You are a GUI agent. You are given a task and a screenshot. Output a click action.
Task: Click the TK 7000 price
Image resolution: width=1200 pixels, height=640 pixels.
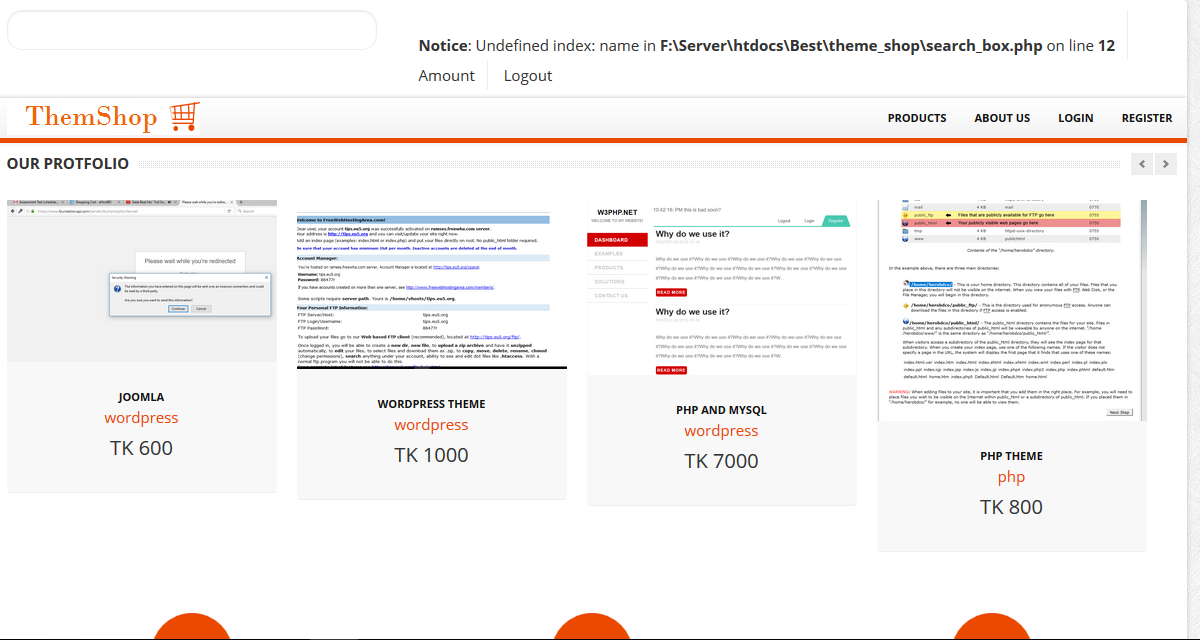coord(721,461)
